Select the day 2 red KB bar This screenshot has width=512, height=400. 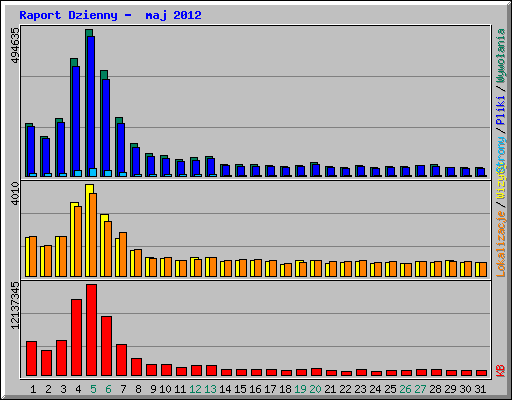click(46, 363)
